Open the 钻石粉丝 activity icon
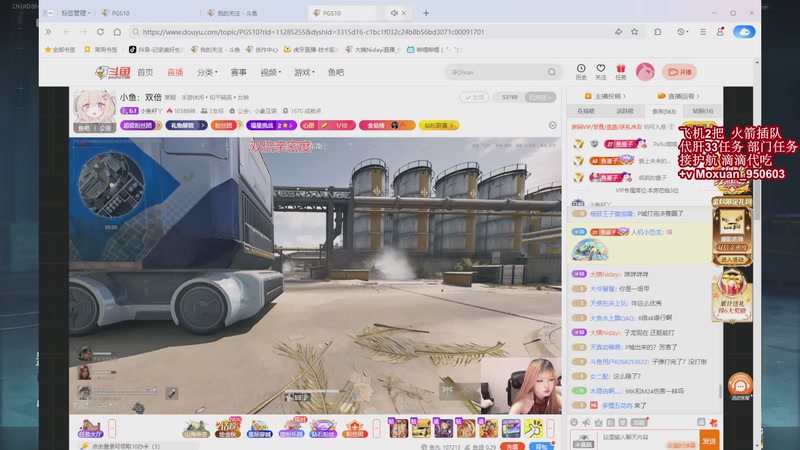This screenshot has height=450, width=800. [323, 429]
